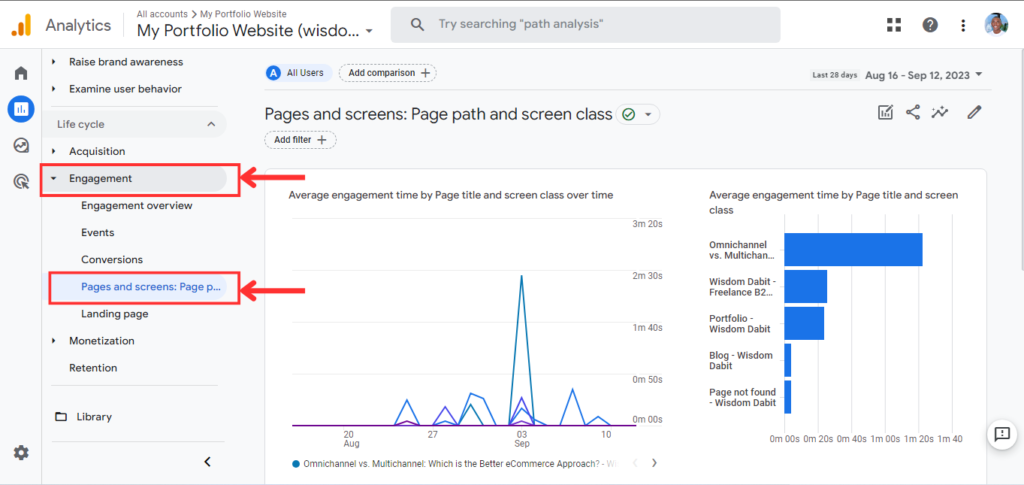Click the Omnichannel legend entry below chart
1024x485 pixels.
coord(455,463)
